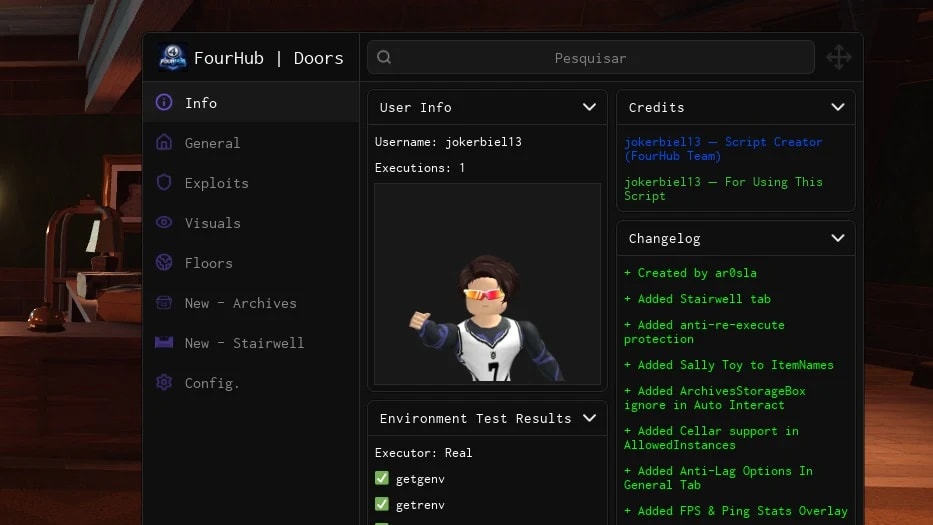Click jokerbiel13 For Using This Script credit
933x525 pixels.
(723, 189)
